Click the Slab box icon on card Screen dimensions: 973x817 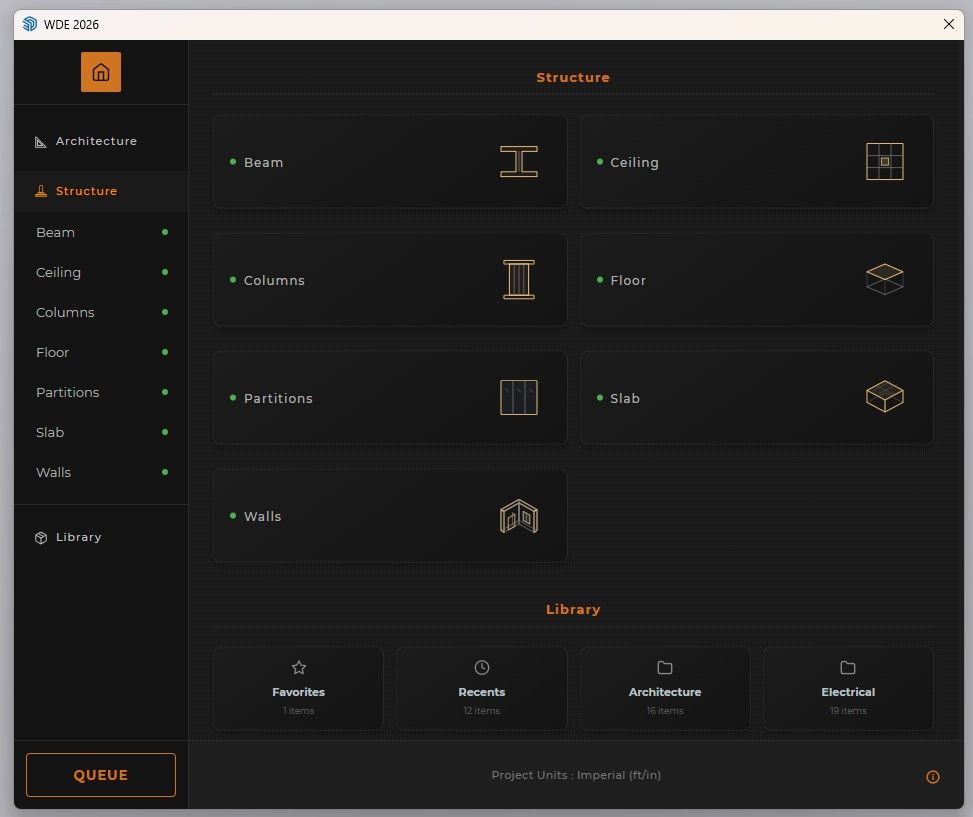pyautogui.click(x=884, y=396)
